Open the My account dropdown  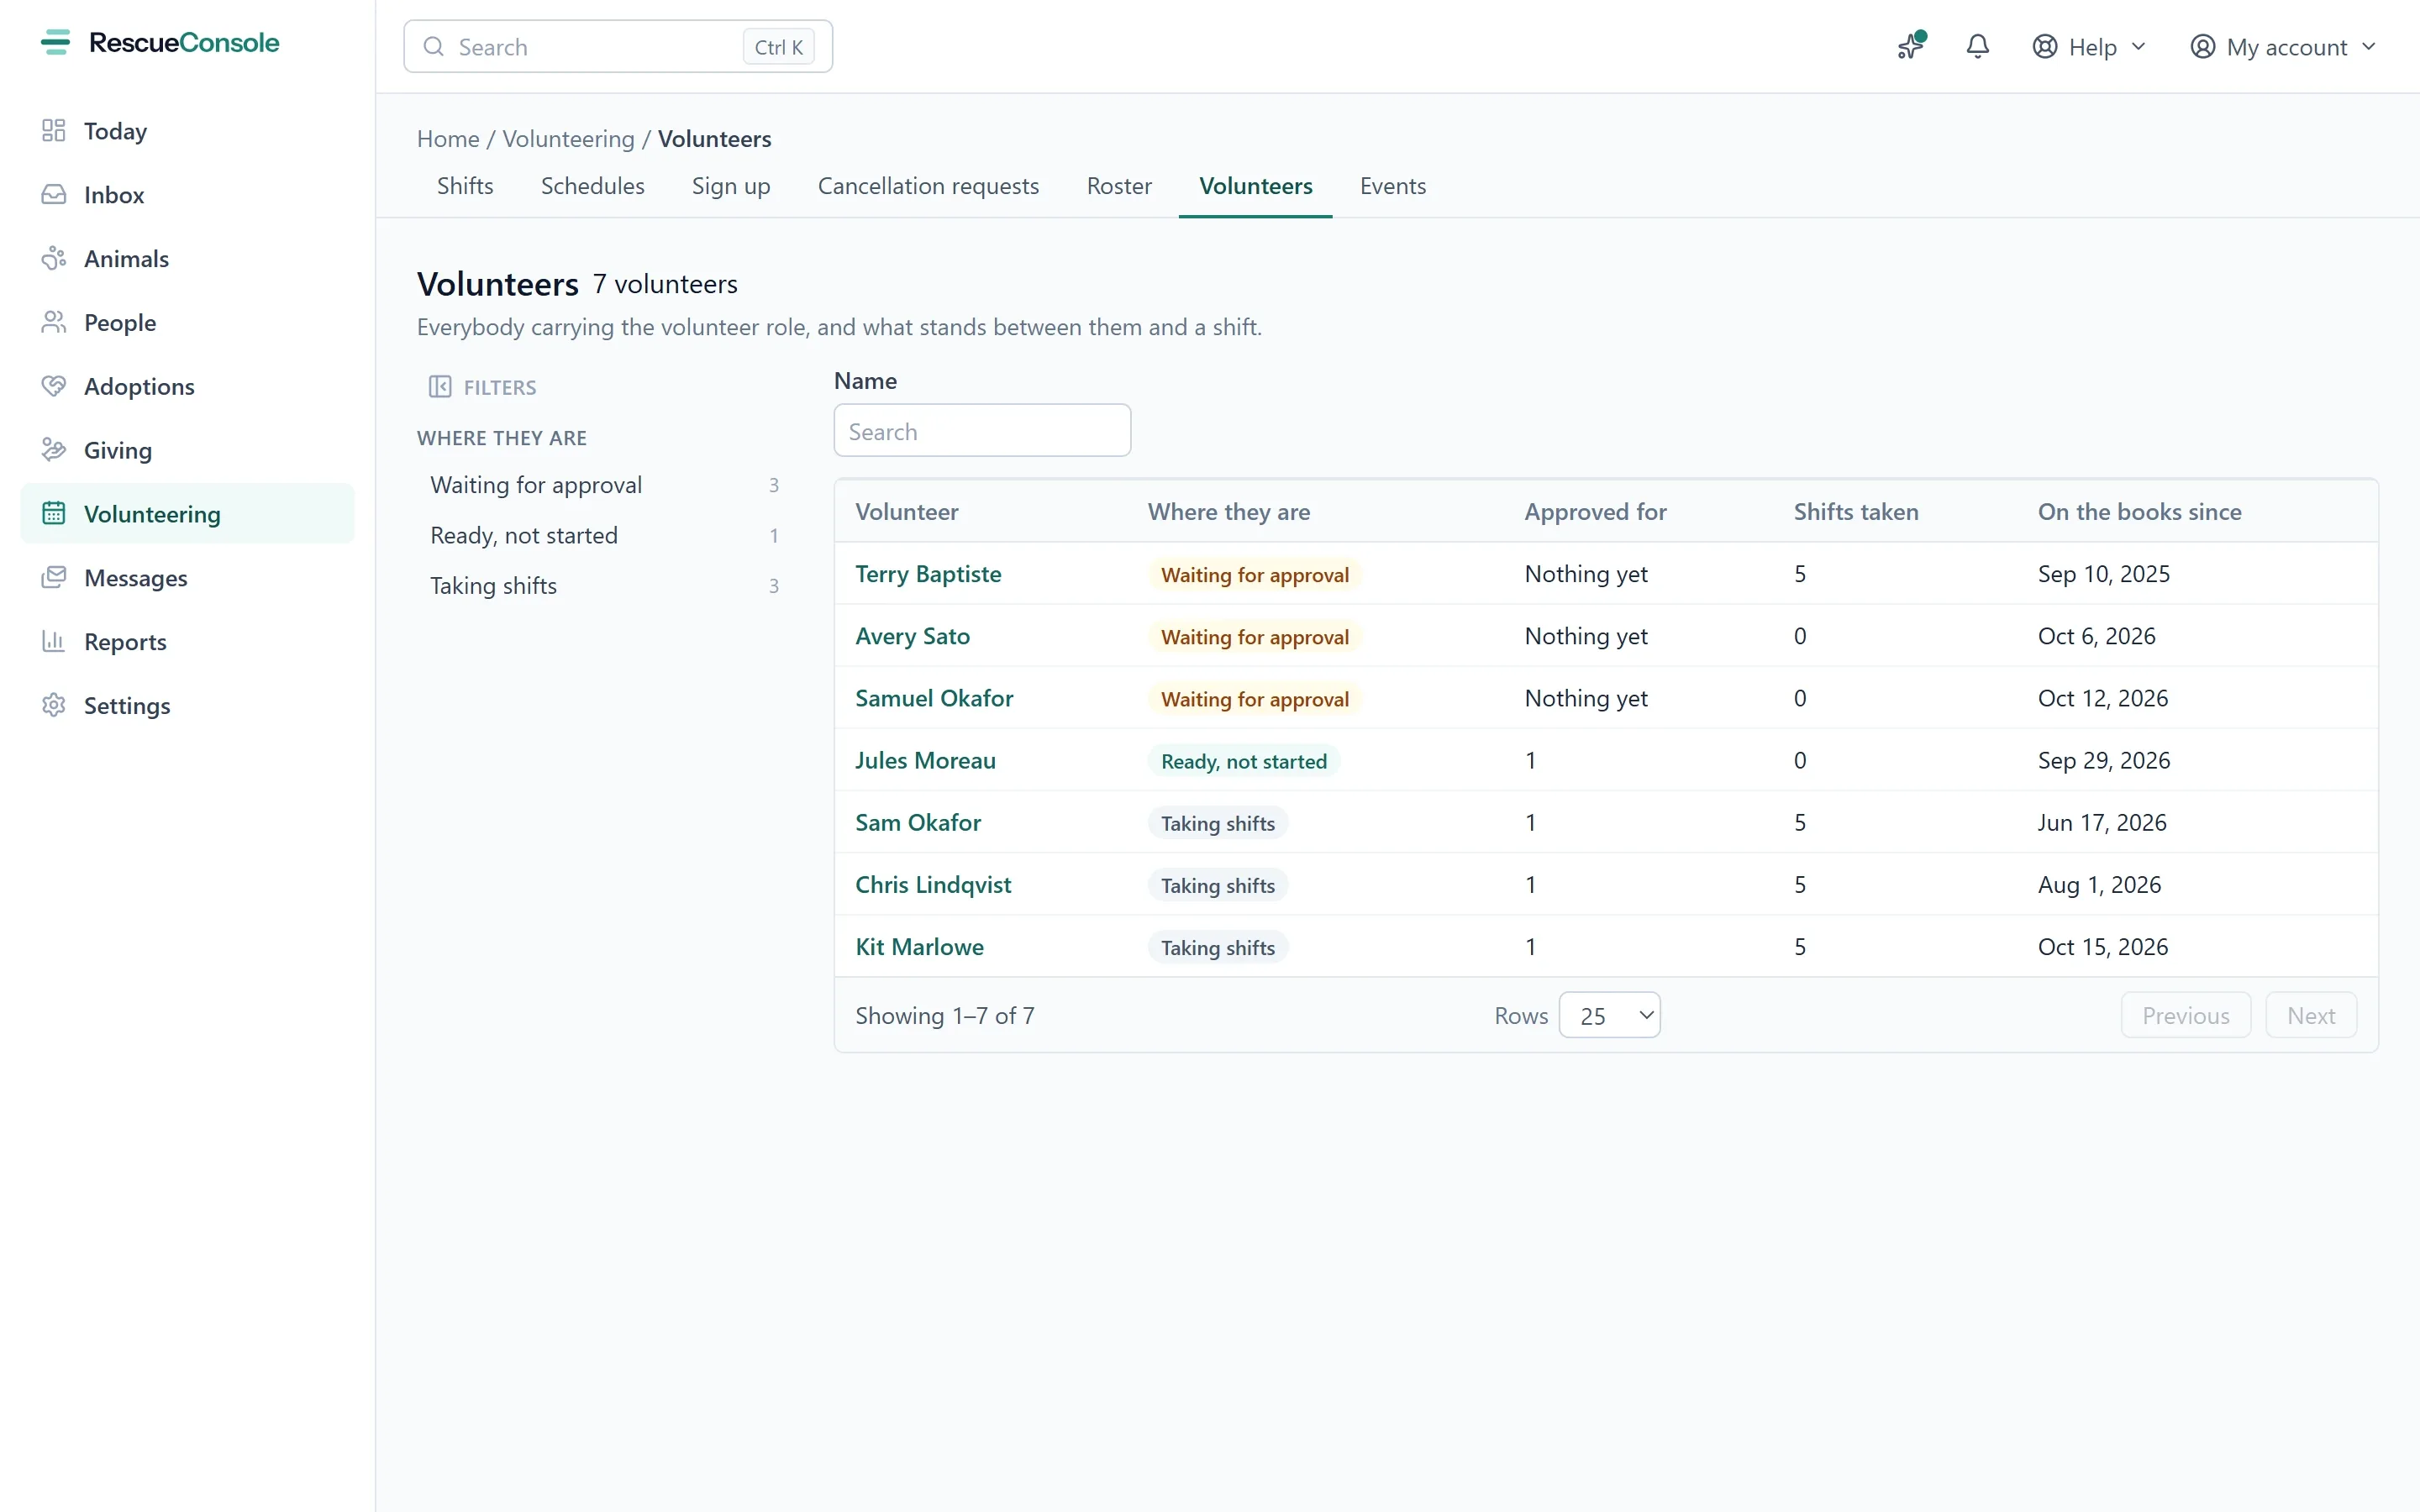point(2283,47)
